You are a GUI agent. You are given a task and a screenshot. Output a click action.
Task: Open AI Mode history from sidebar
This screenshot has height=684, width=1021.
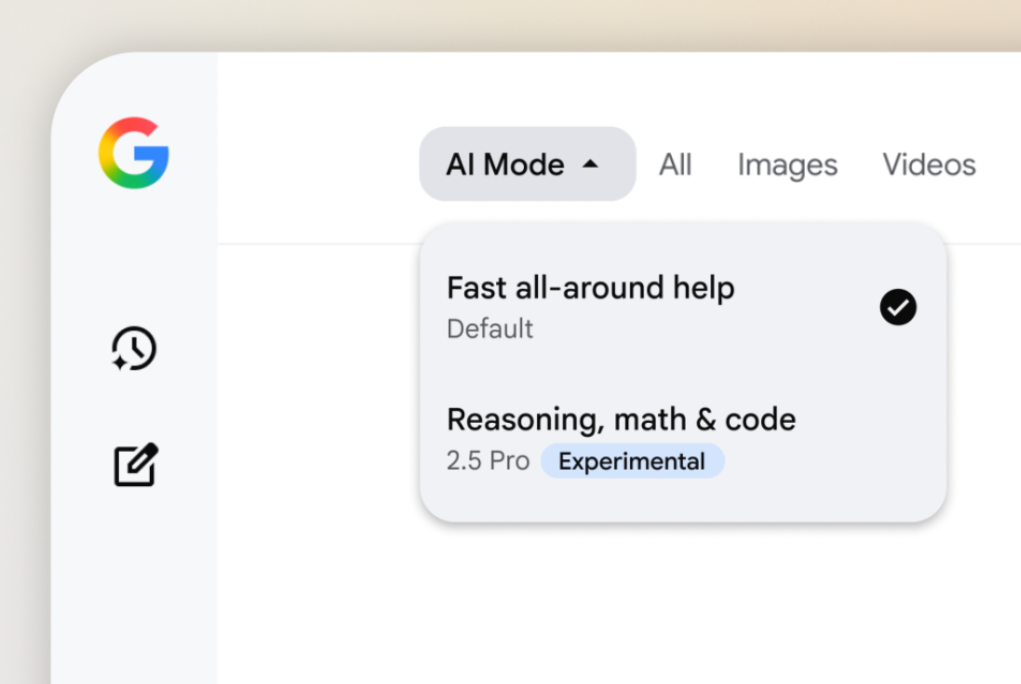tap(134, 349)
